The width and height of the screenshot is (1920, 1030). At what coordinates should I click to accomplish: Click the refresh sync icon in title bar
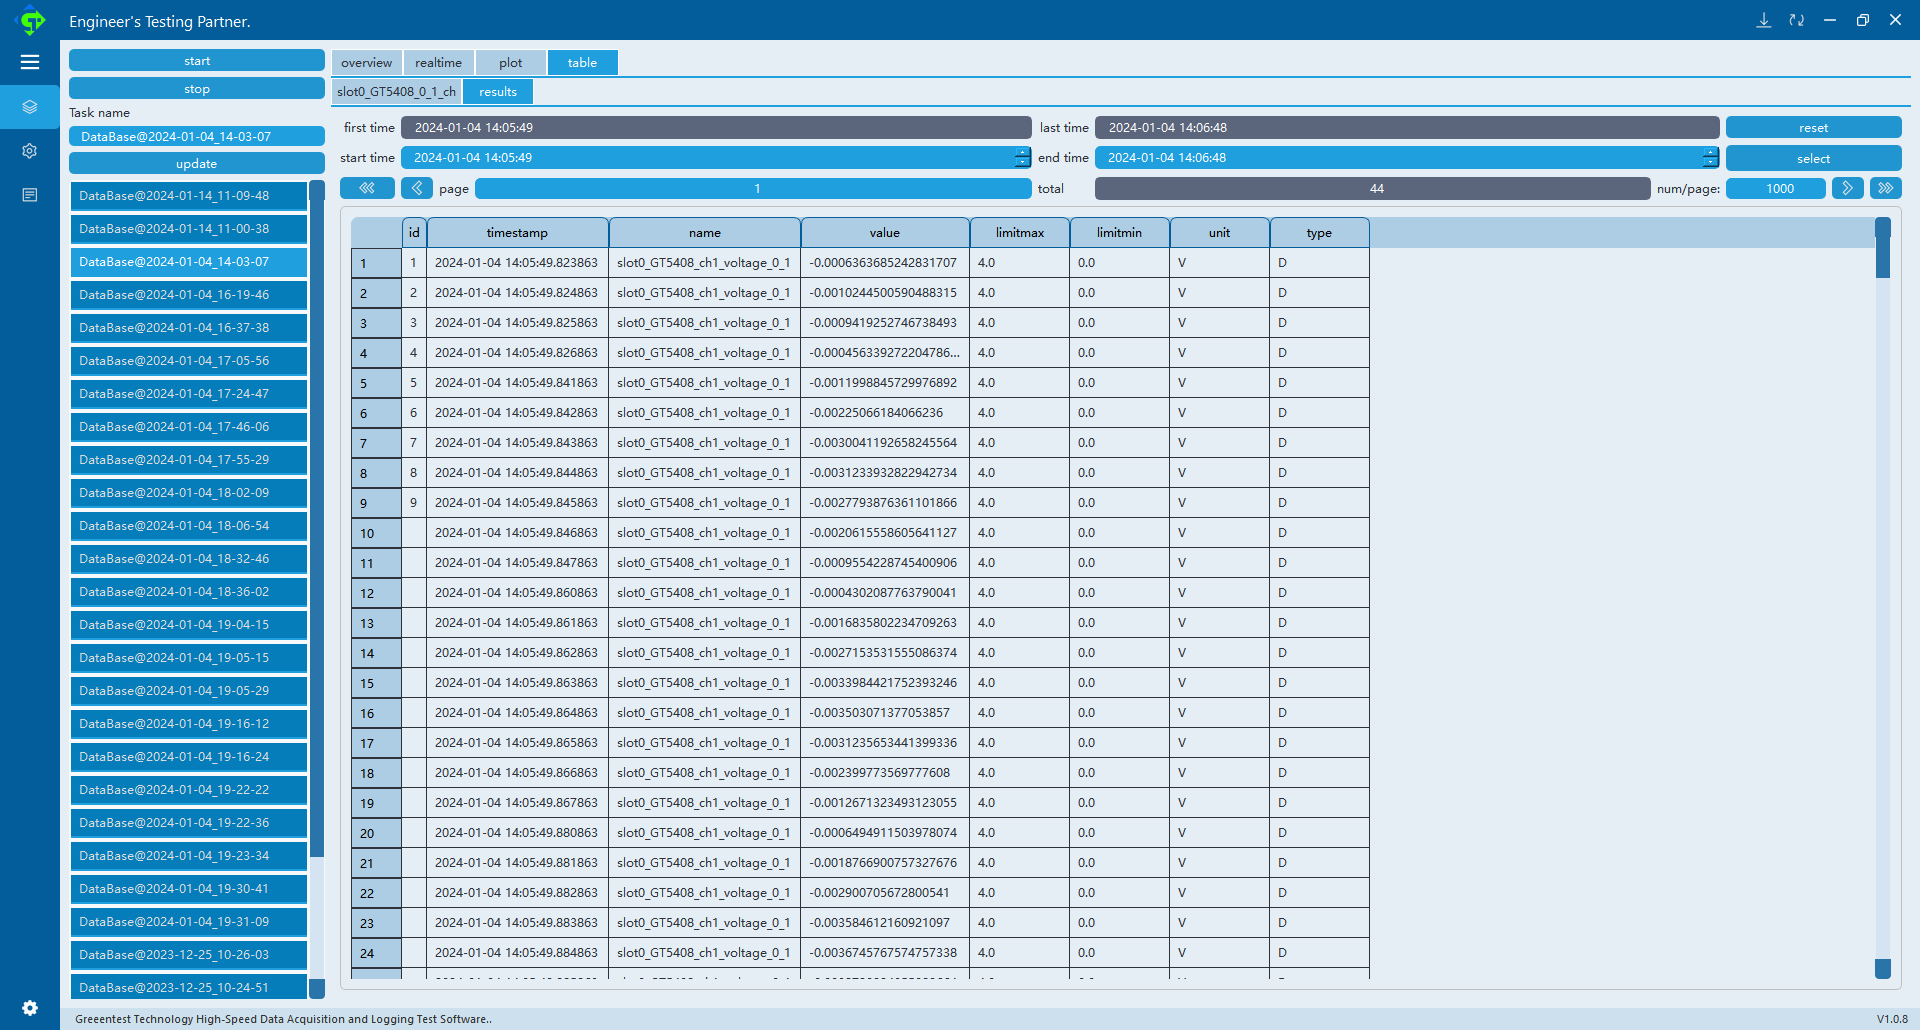pyautogui.click(x=1797, y=20)
